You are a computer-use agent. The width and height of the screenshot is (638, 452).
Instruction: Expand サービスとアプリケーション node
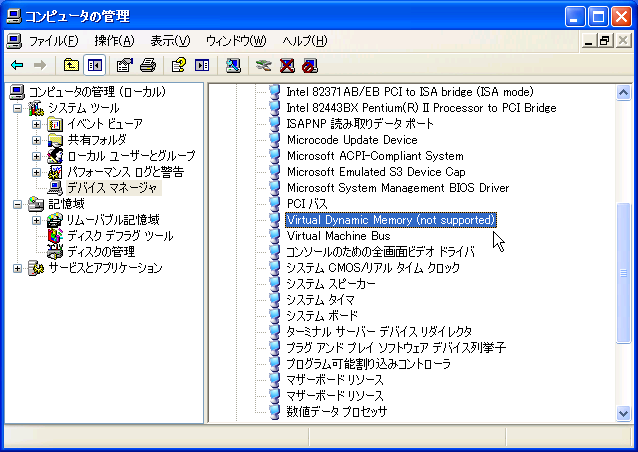(x=17, y=268)
